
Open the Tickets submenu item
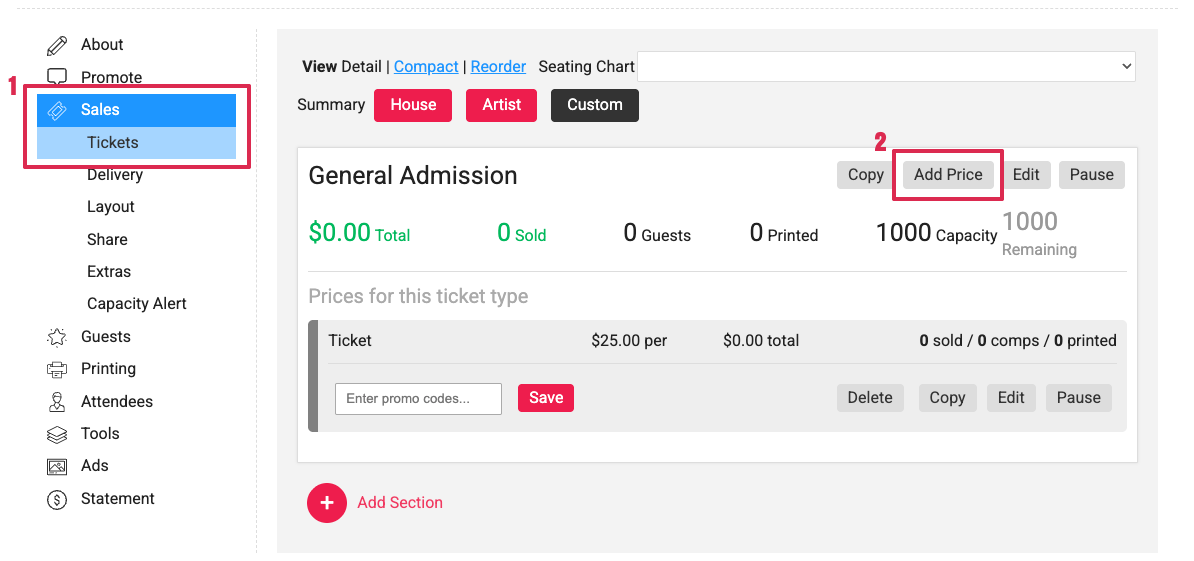112,143
